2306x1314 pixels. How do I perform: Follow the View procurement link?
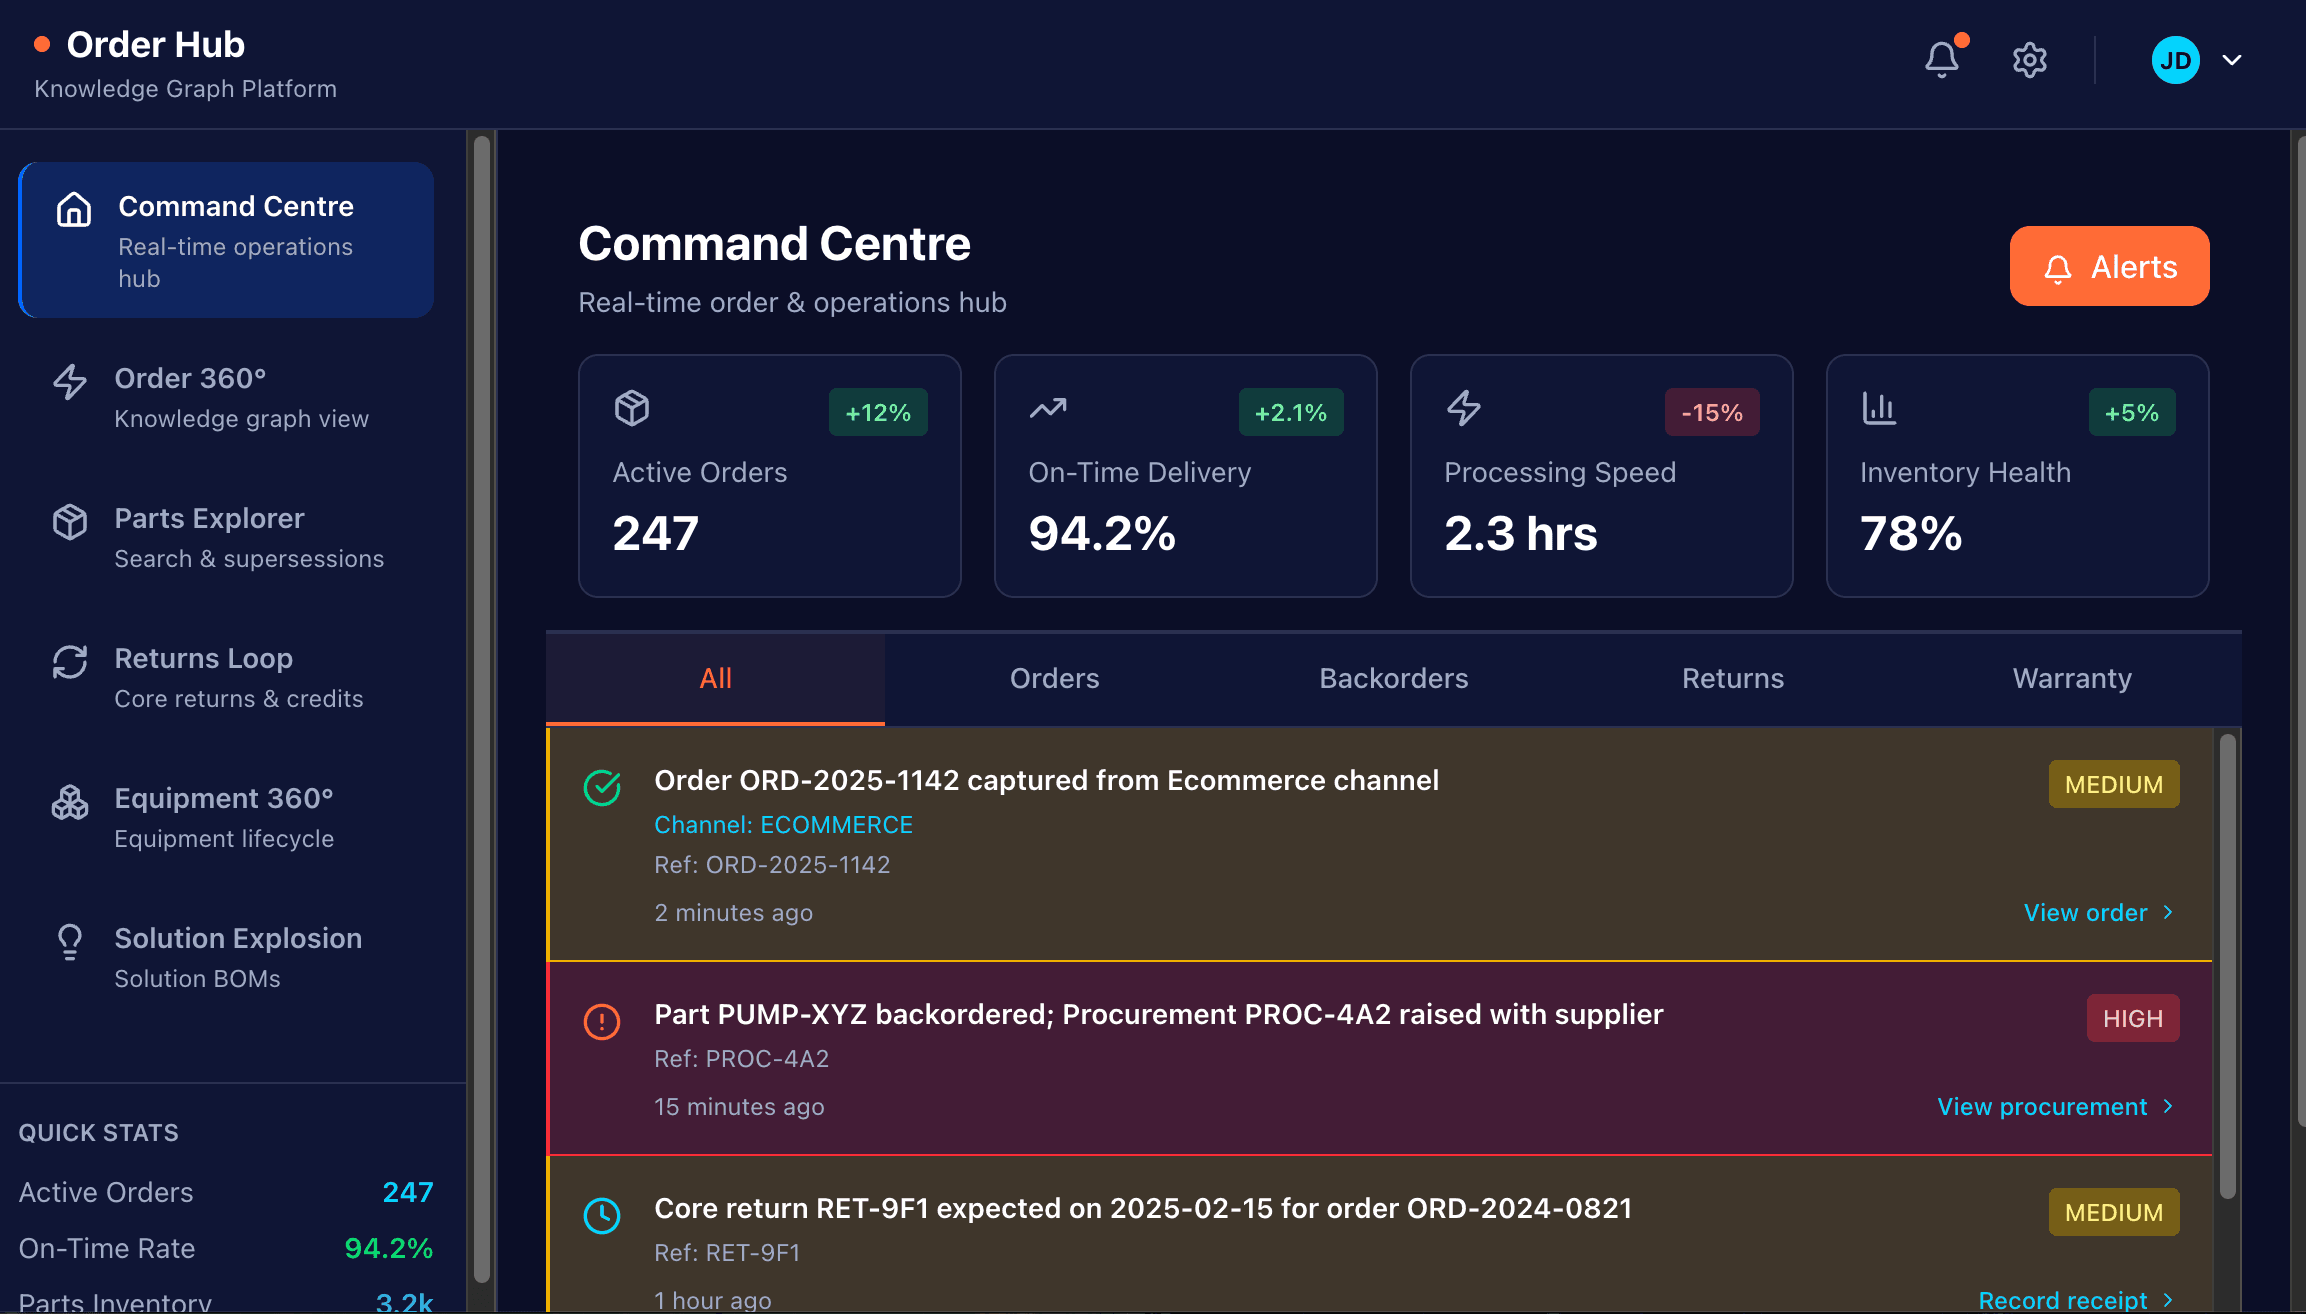(x=2056, y=1107)
